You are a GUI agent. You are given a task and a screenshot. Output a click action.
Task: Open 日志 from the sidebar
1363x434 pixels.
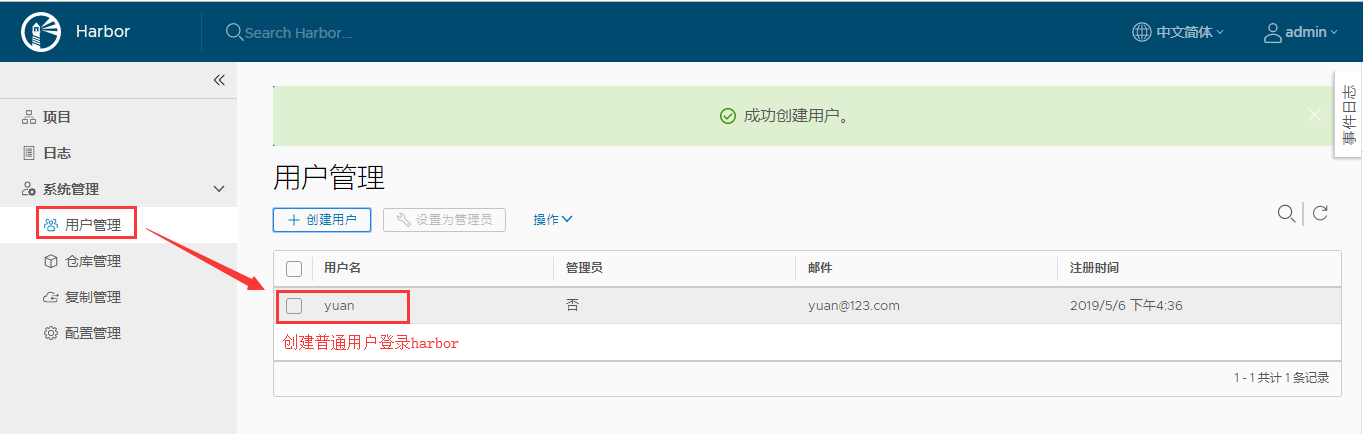(x=57, y=153)
